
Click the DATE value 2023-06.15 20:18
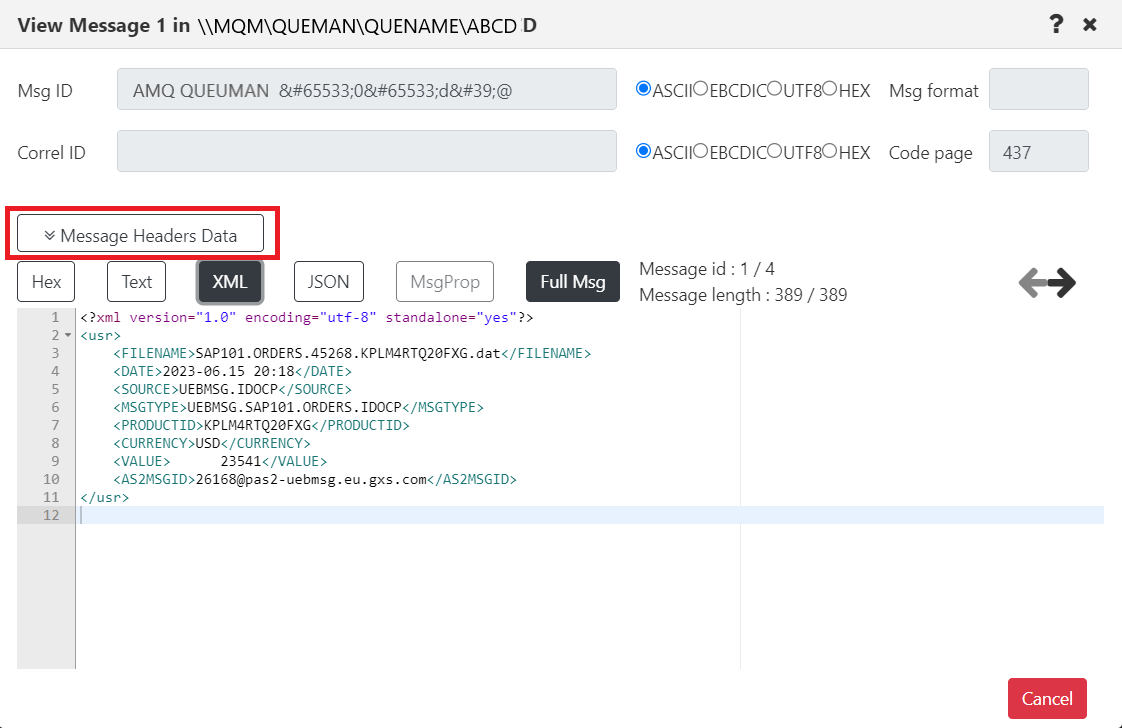tap(228, 371)
